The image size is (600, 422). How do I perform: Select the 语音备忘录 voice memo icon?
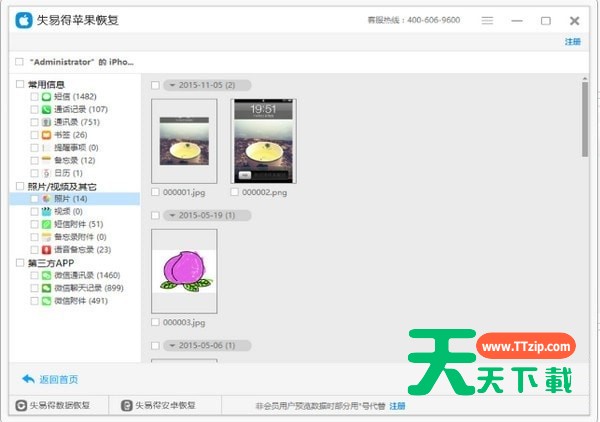click(47, 250)
